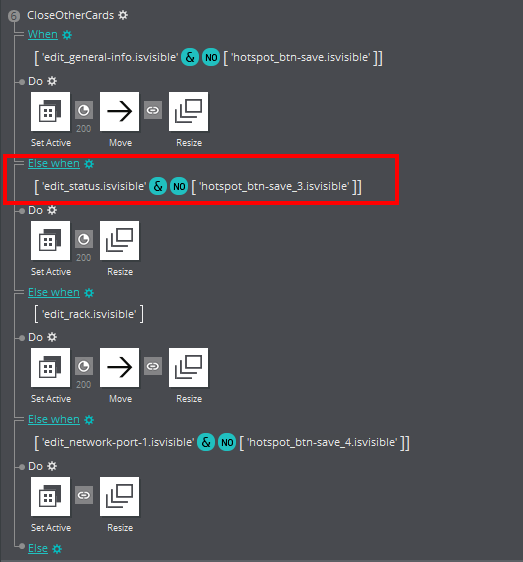Select Set Active action under edit_status condition
Image resolution: width=523 pixels, height=562 pixels.
tap(51, 240)
